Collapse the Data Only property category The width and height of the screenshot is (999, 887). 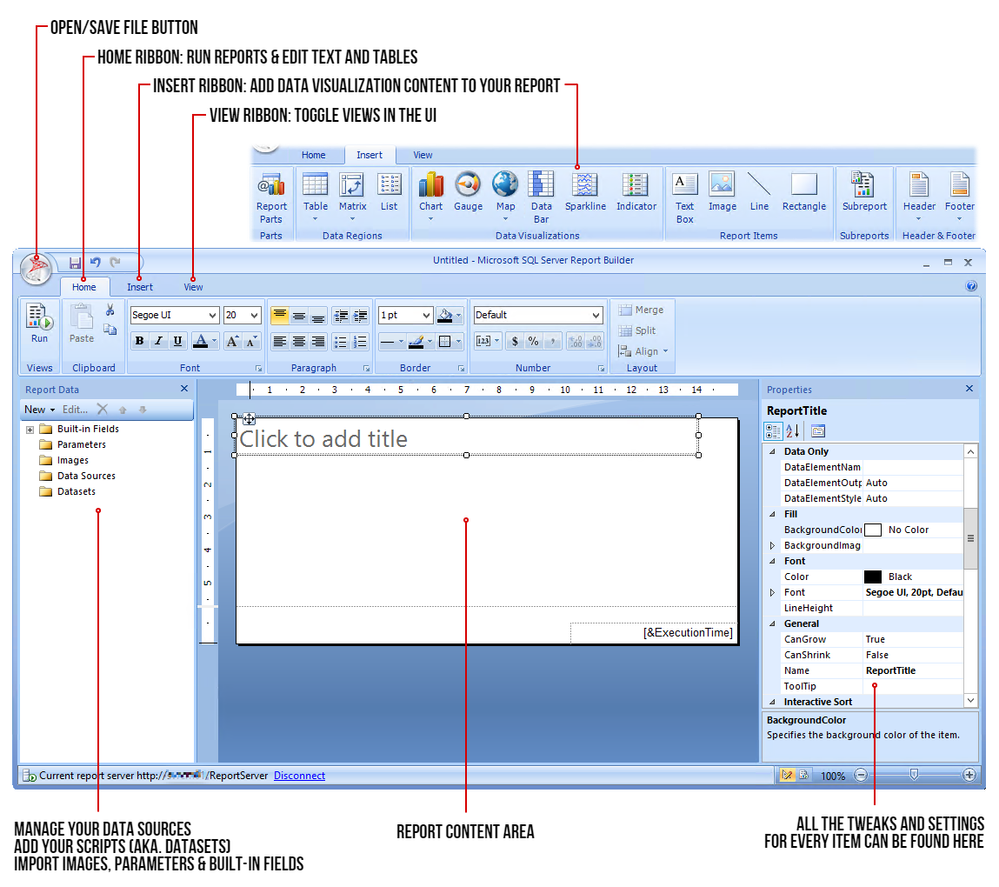tap(772, 451)
